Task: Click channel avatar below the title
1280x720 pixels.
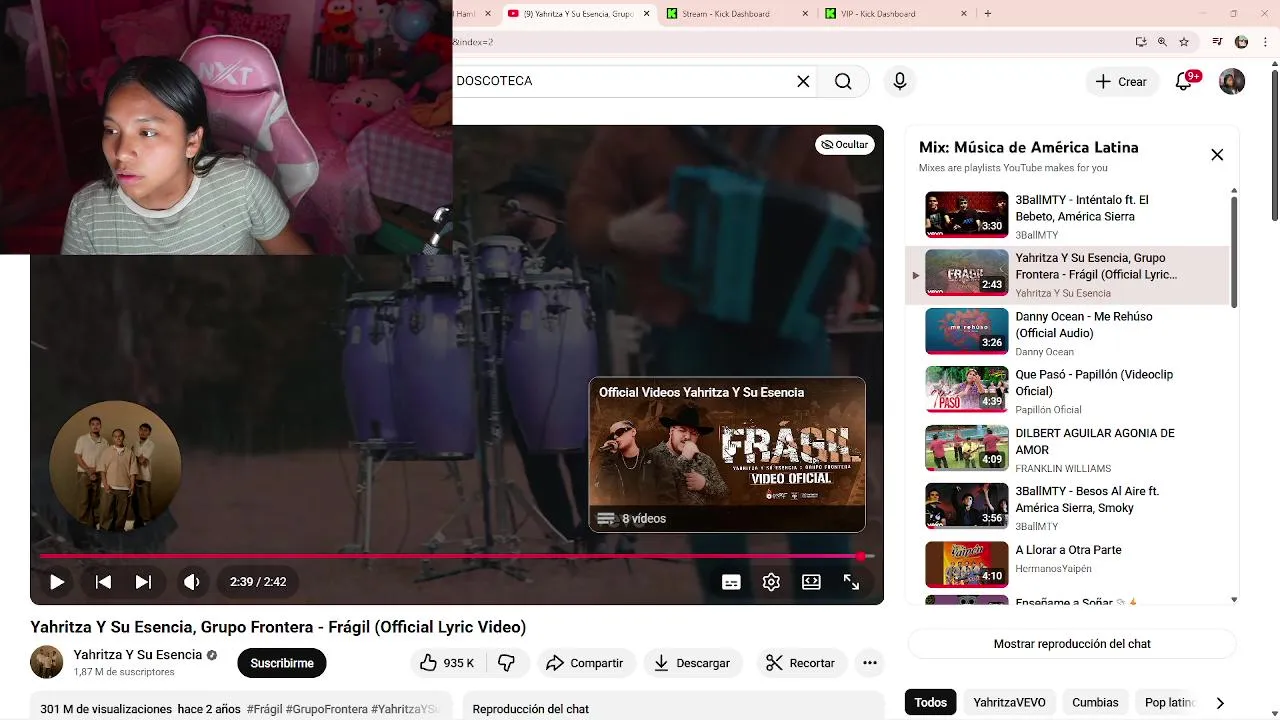Action: pyautogui.click(x=47, y=662)
